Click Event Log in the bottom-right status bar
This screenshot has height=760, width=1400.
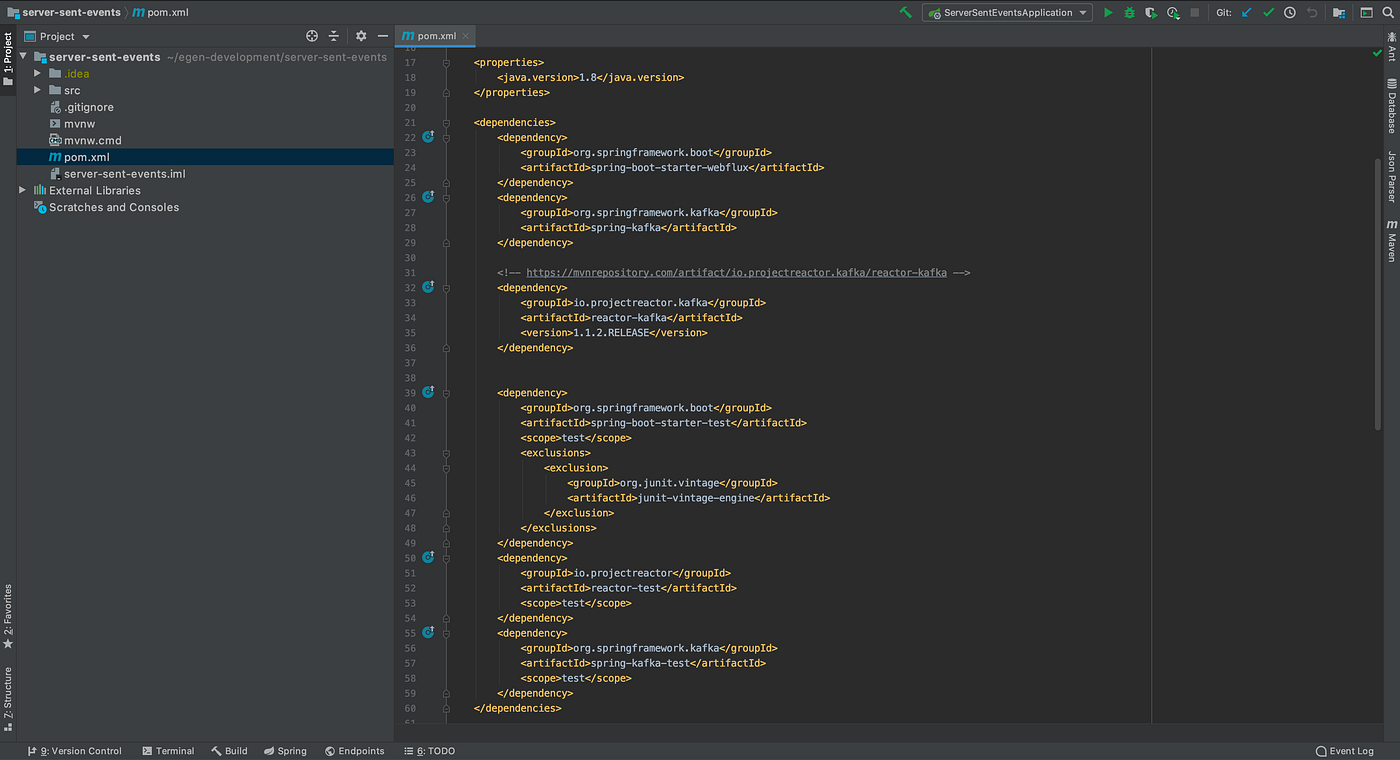pos(1344,750)
